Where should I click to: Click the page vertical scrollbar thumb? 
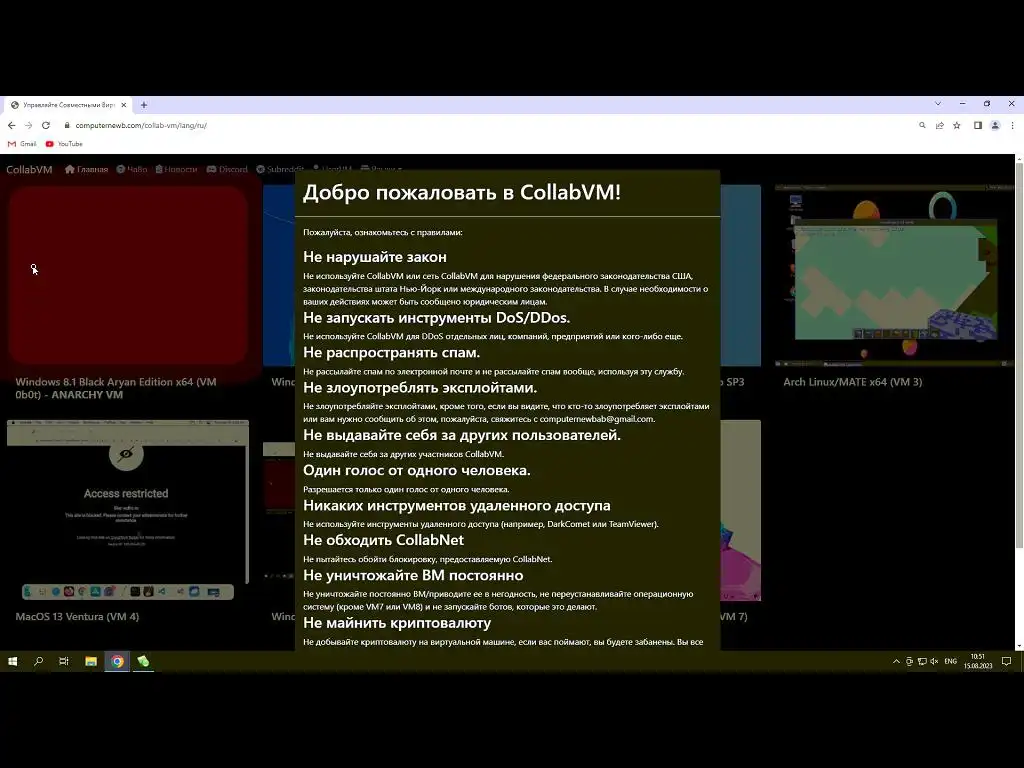[x=1019, y=356]
